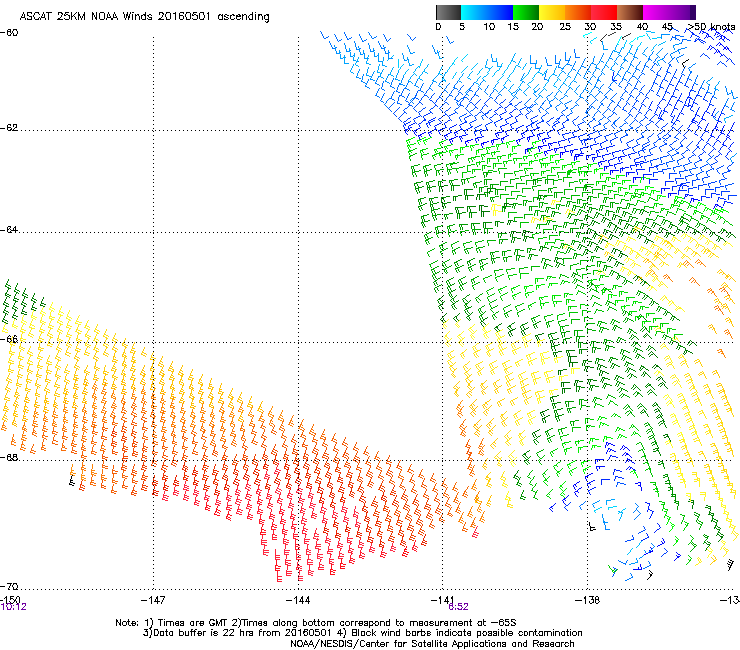This screenshot has height=650, width=740.
Task: Pick the blue 10-15 knots legend swatch
Action: pos(500,12)
